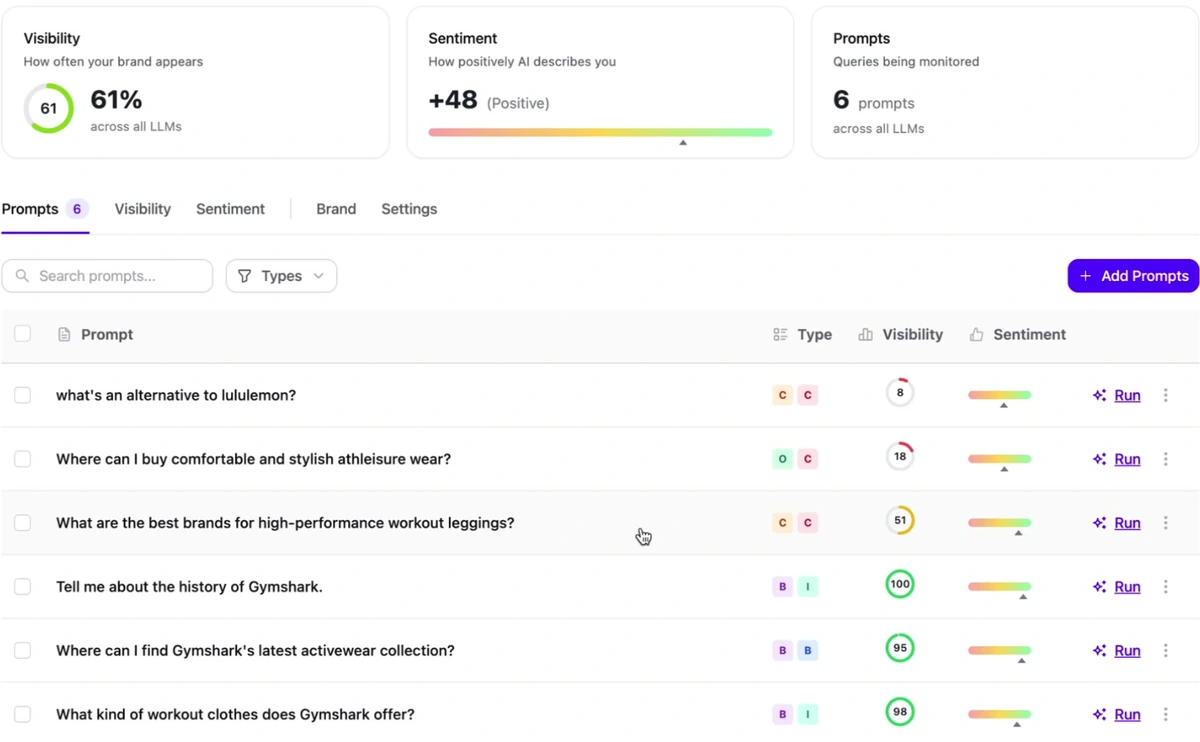Tick checkbox for latest activewear collection prompt
Screen dimensions: 1200x742
click(x=22, y=651)
